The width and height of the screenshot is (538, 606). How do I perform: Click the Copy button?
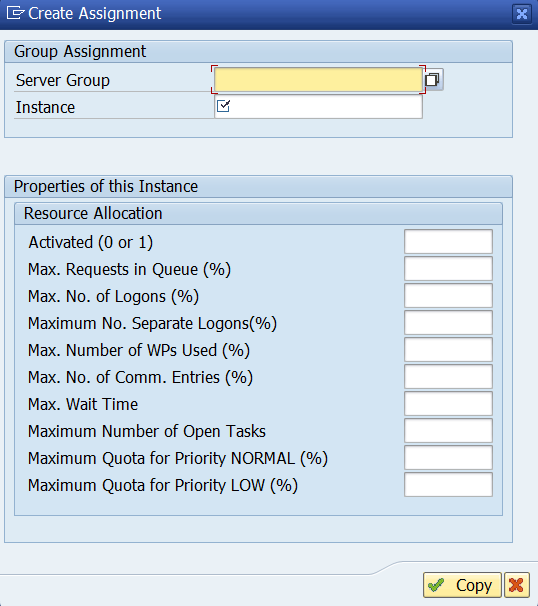(x=462, y=585)
